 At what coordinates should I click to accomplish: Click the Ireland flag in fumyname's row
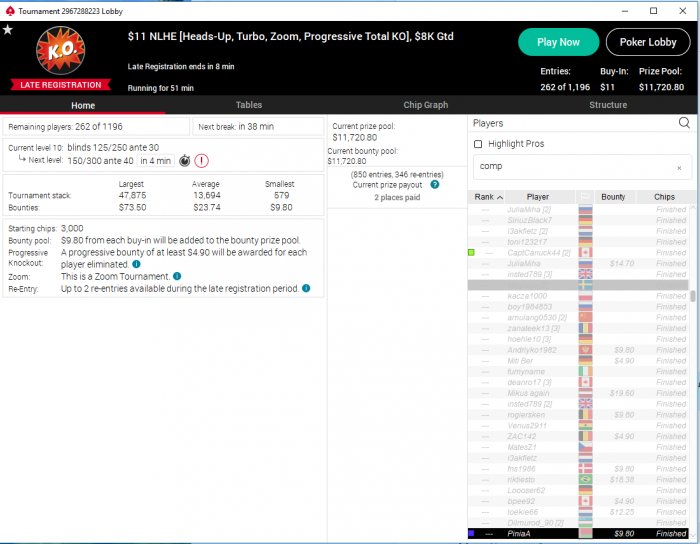[x=585, y=371]
